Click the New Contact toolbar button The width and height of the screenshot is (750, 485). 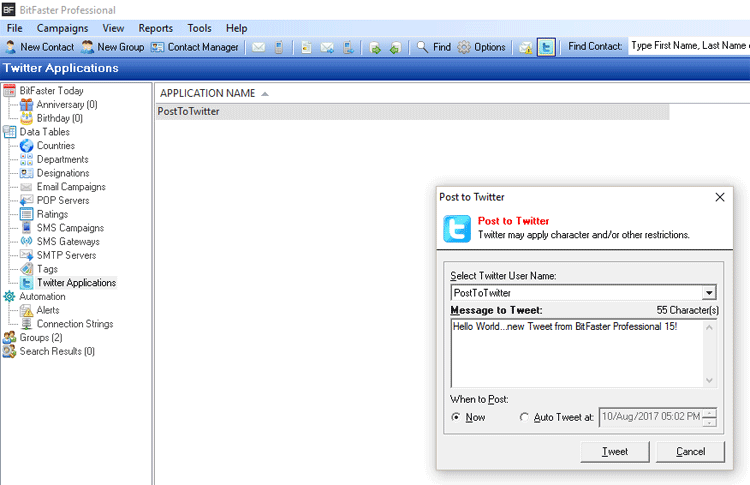click(x=40, y=47)
